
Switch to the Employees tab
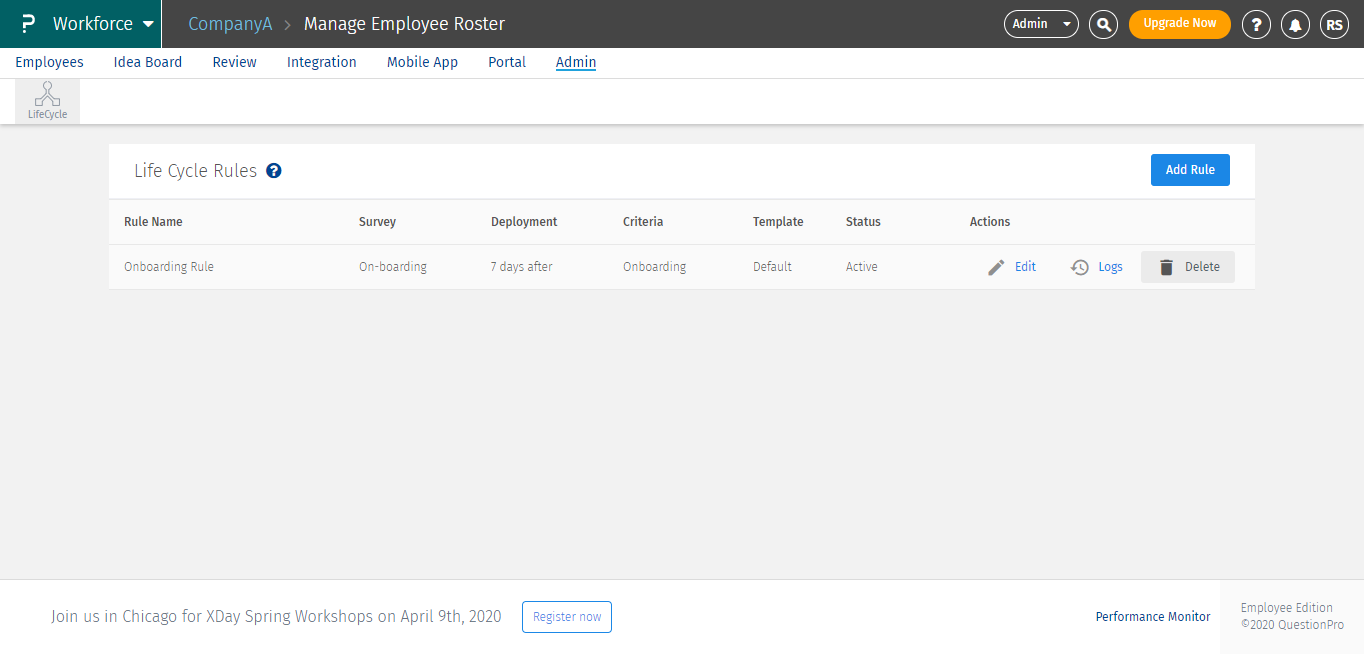click(x=49, y=62)
